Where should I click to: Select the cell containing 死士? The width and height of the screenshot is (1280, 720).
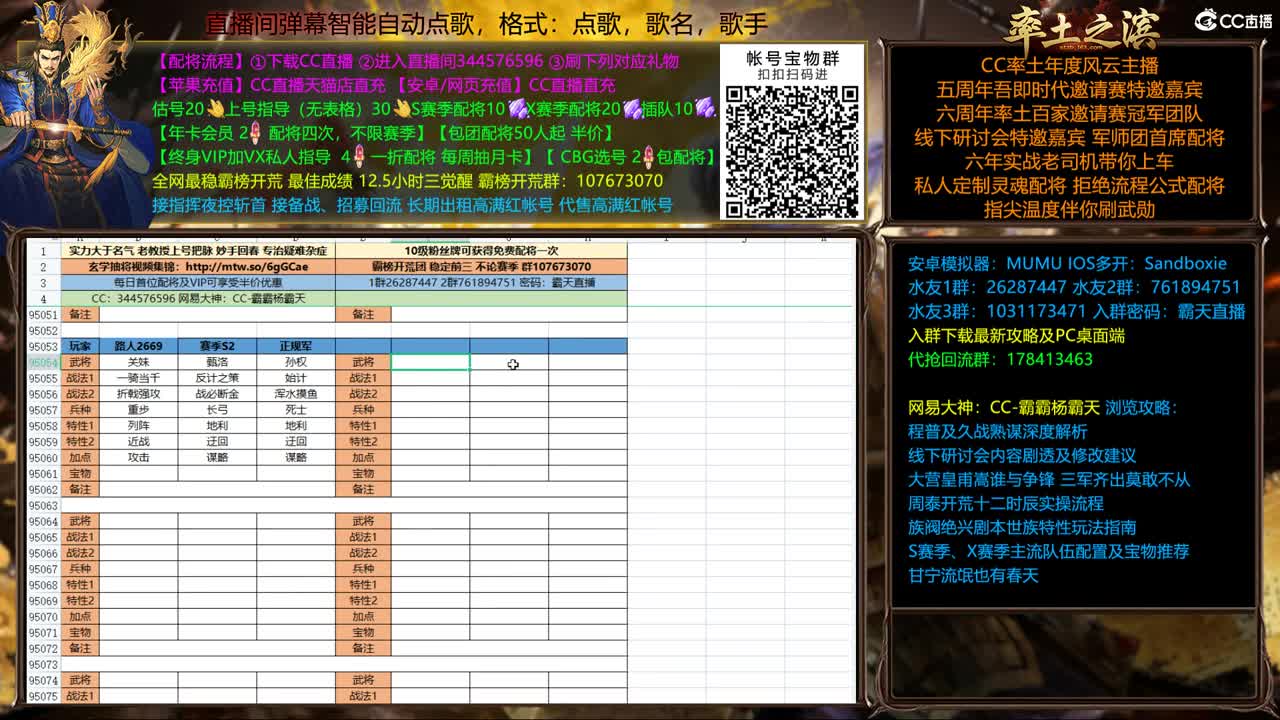tap(296, 410)
